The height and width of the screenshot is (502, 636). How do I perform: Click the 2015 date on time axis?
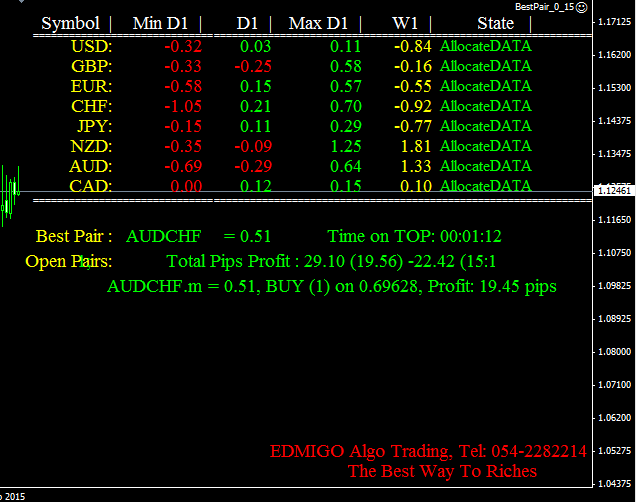[x=13, y=497]
